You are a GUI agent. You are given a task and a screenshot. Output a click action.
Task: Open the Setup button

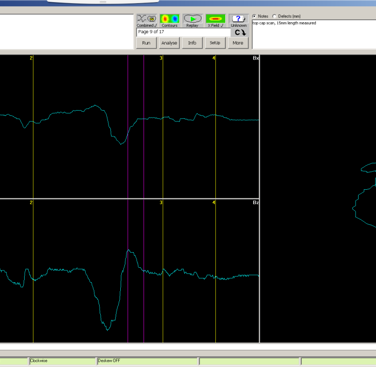point(215,43)
